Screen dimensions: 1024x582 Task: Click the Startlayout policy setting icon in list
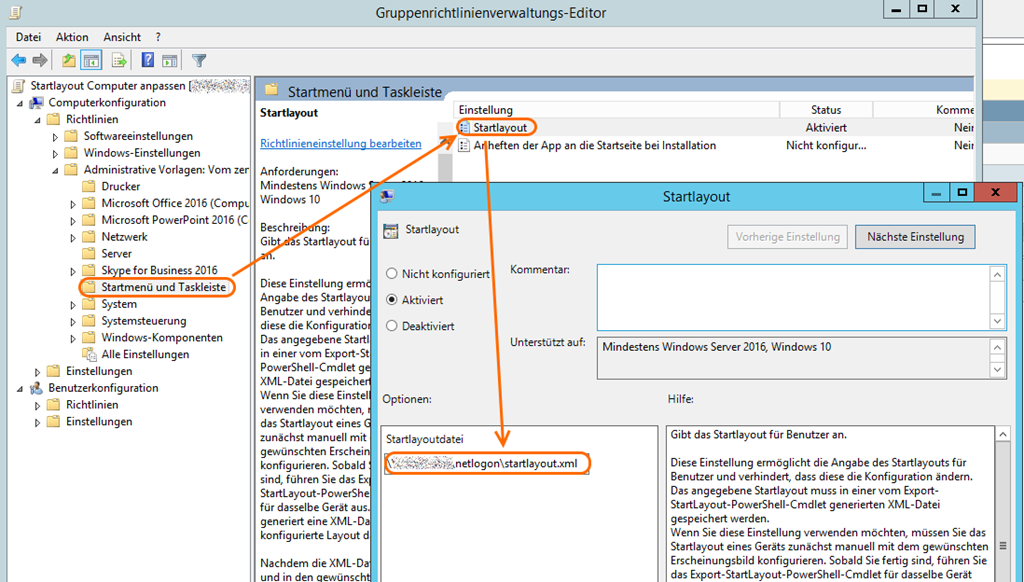pos(465,128)
